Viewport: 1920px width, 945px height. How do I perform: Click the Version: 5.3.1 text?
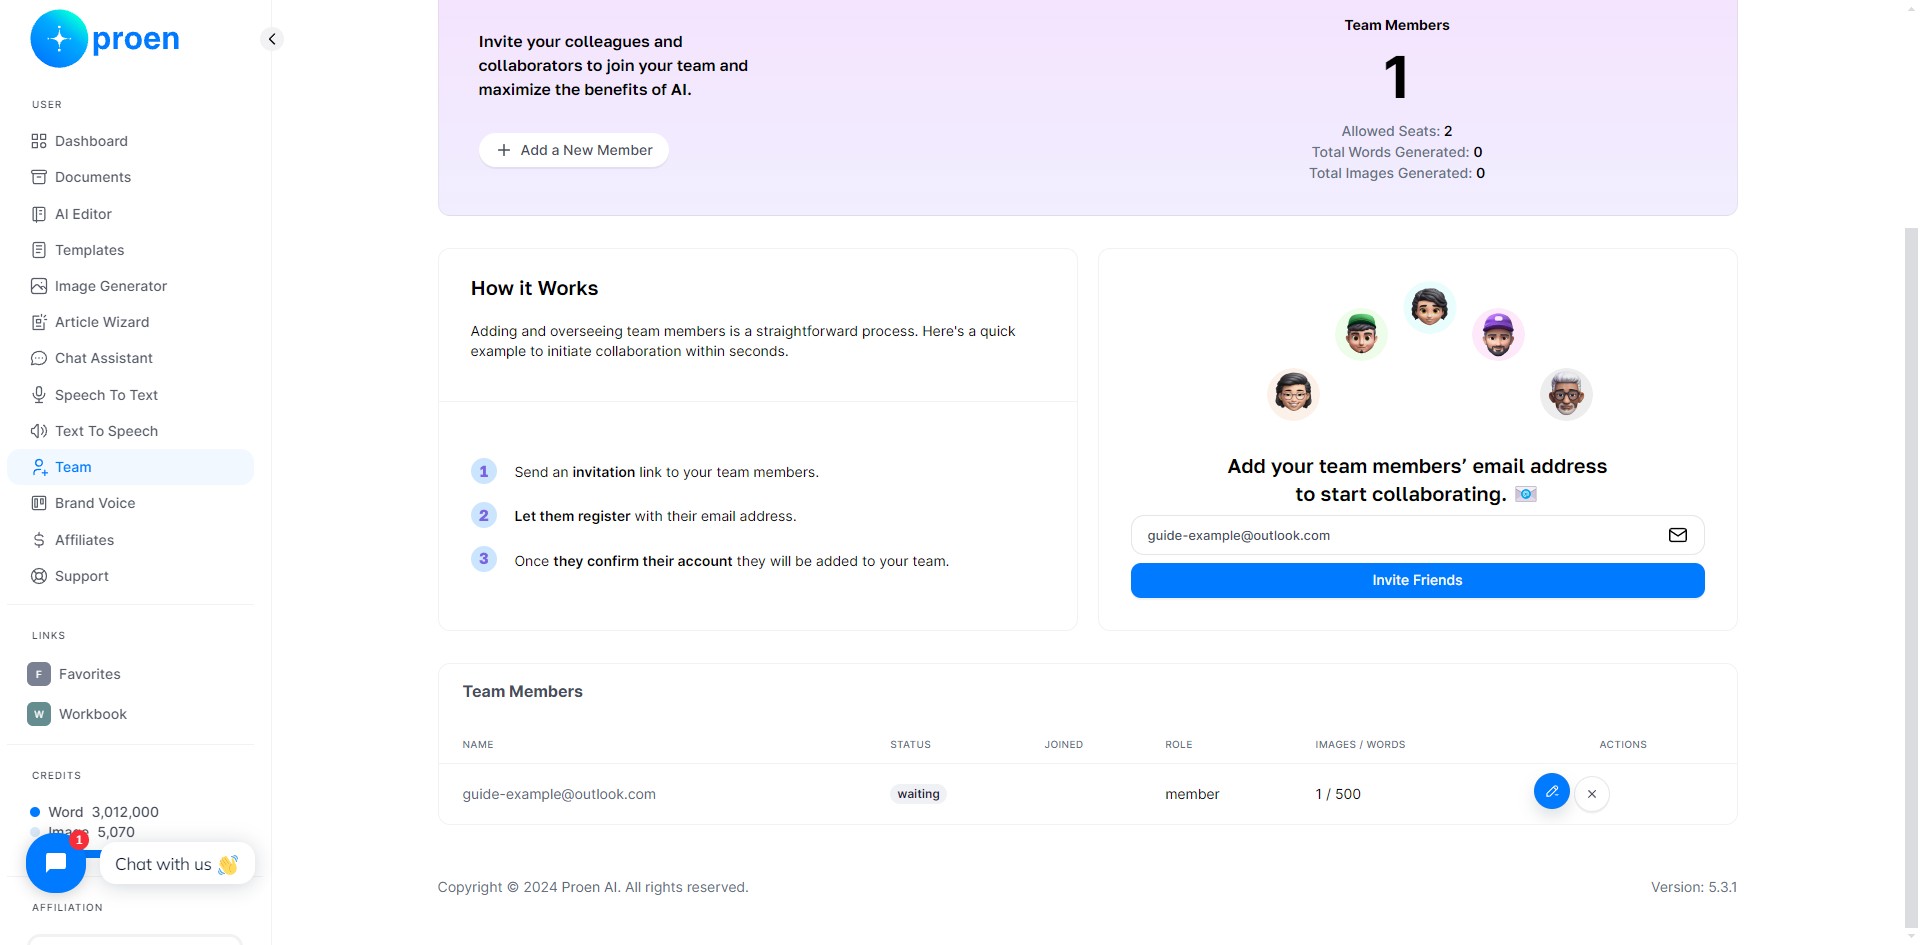click(x=1694, y=887)
